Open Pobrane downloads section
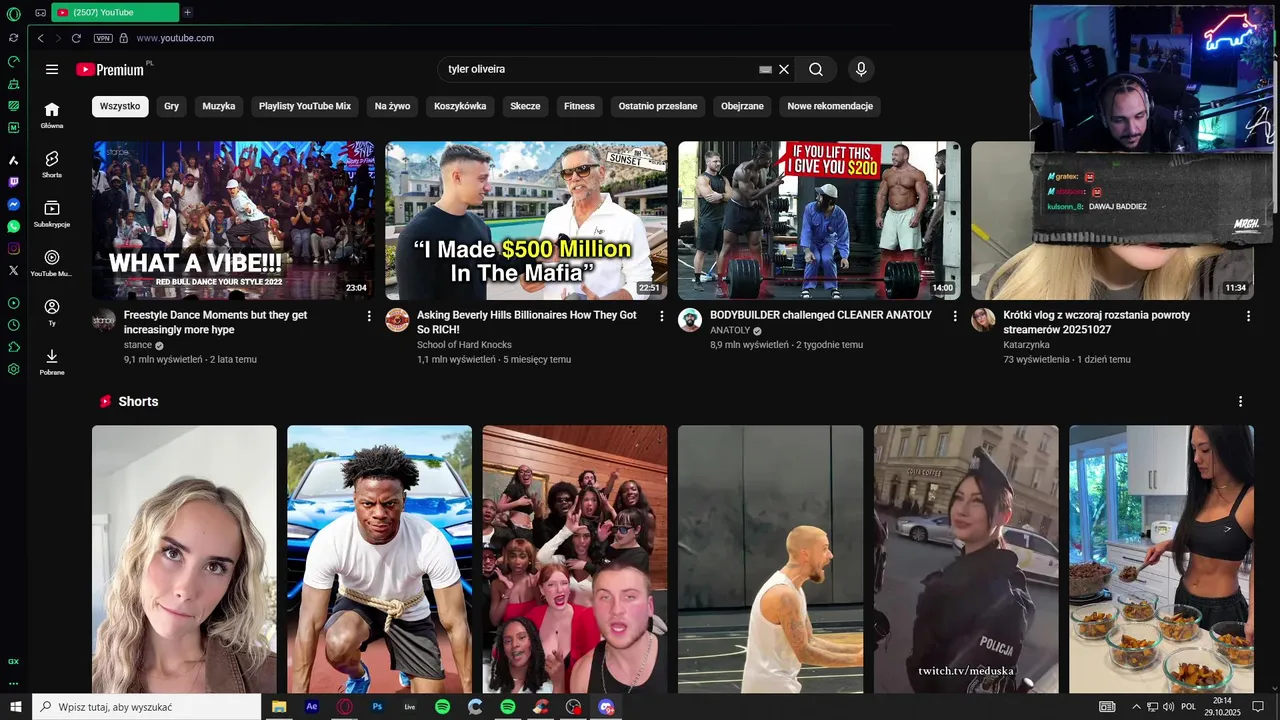This screenshot has width=1280, height=720. pos(52,362)
